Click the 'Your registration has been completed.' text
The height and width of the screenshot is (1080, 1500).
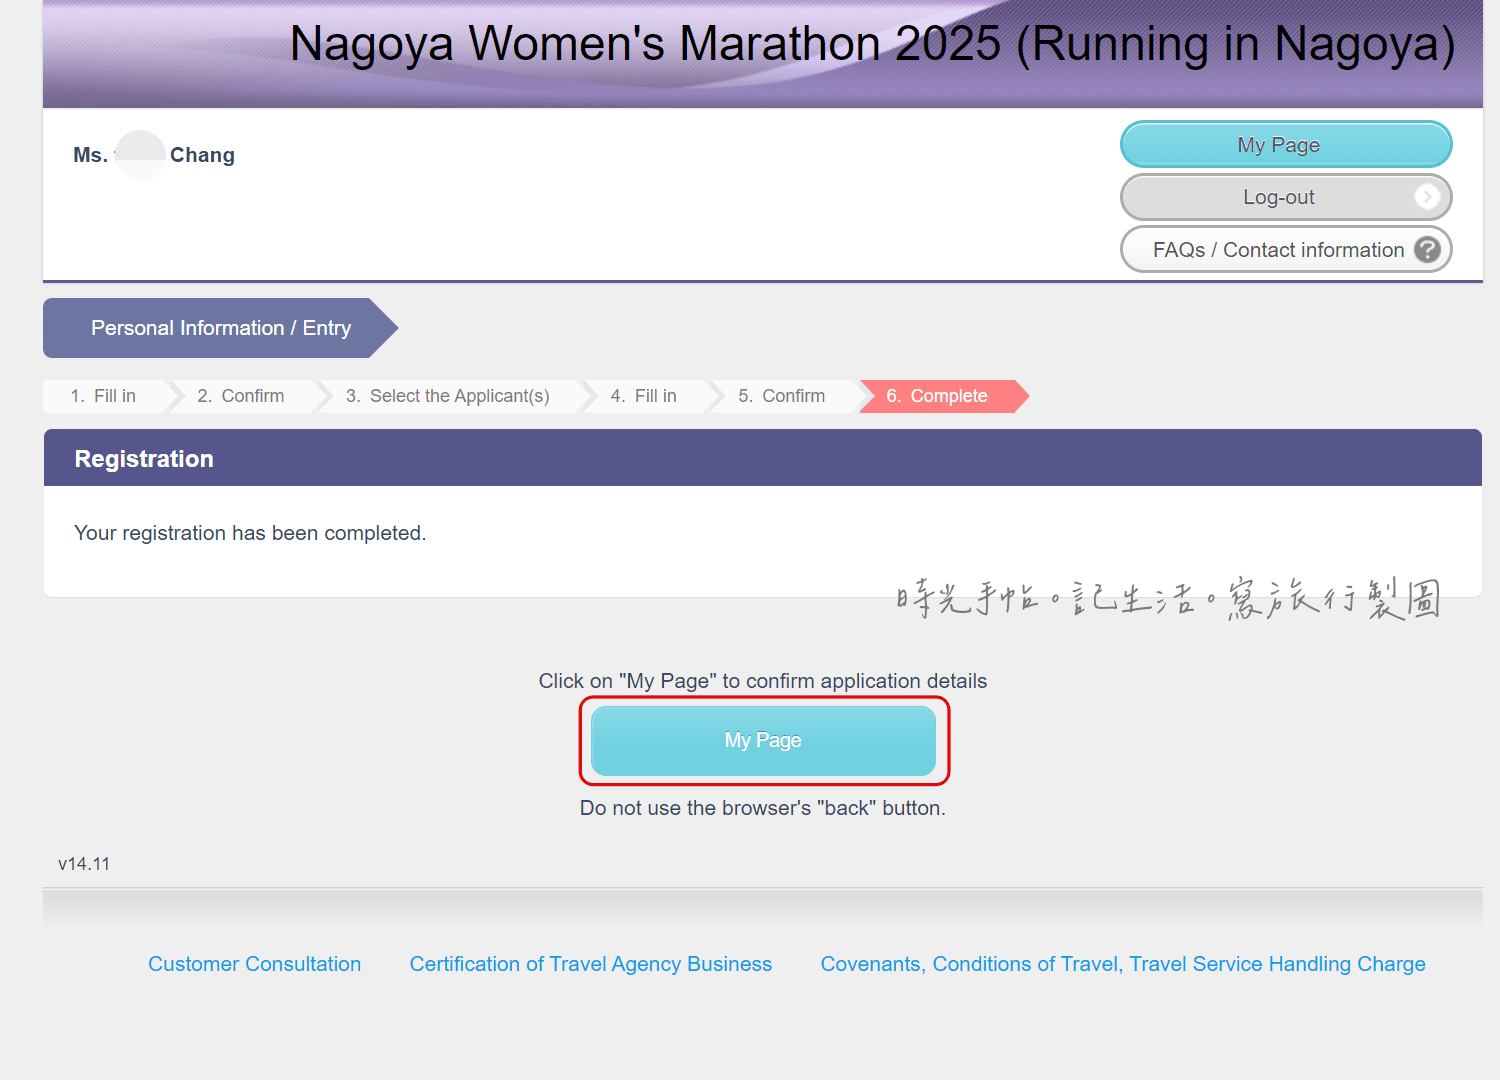coord(250,533)
